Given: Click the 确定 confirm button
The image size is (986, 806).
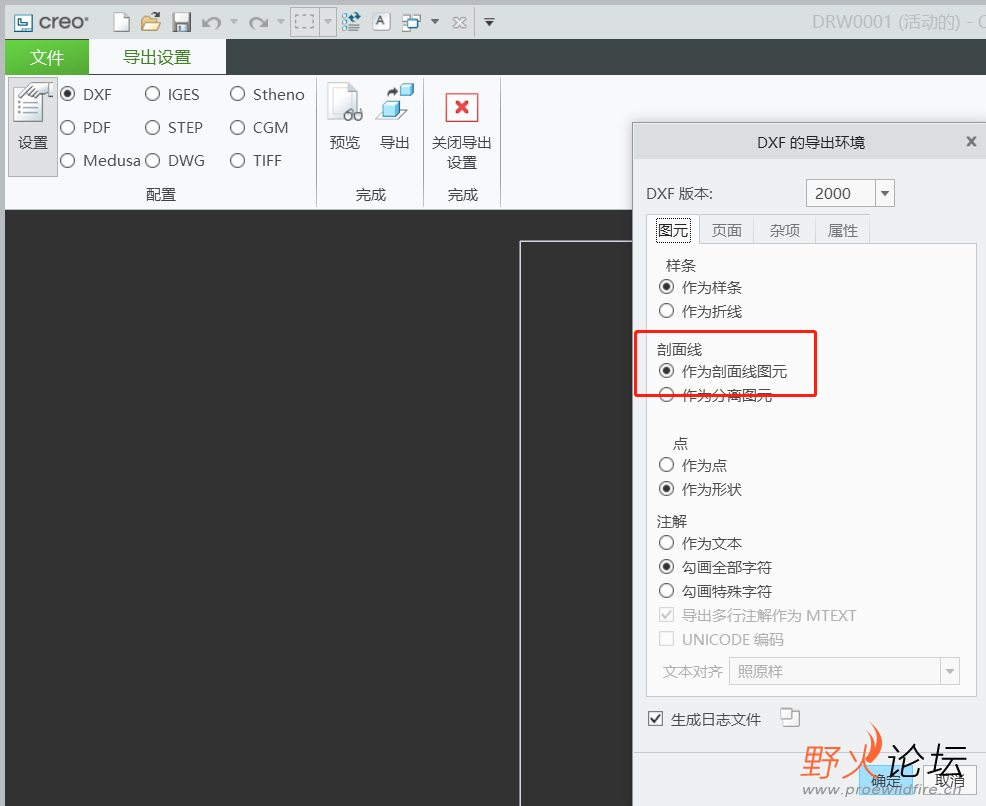Looking at the screenshot, I should point(886,781).
